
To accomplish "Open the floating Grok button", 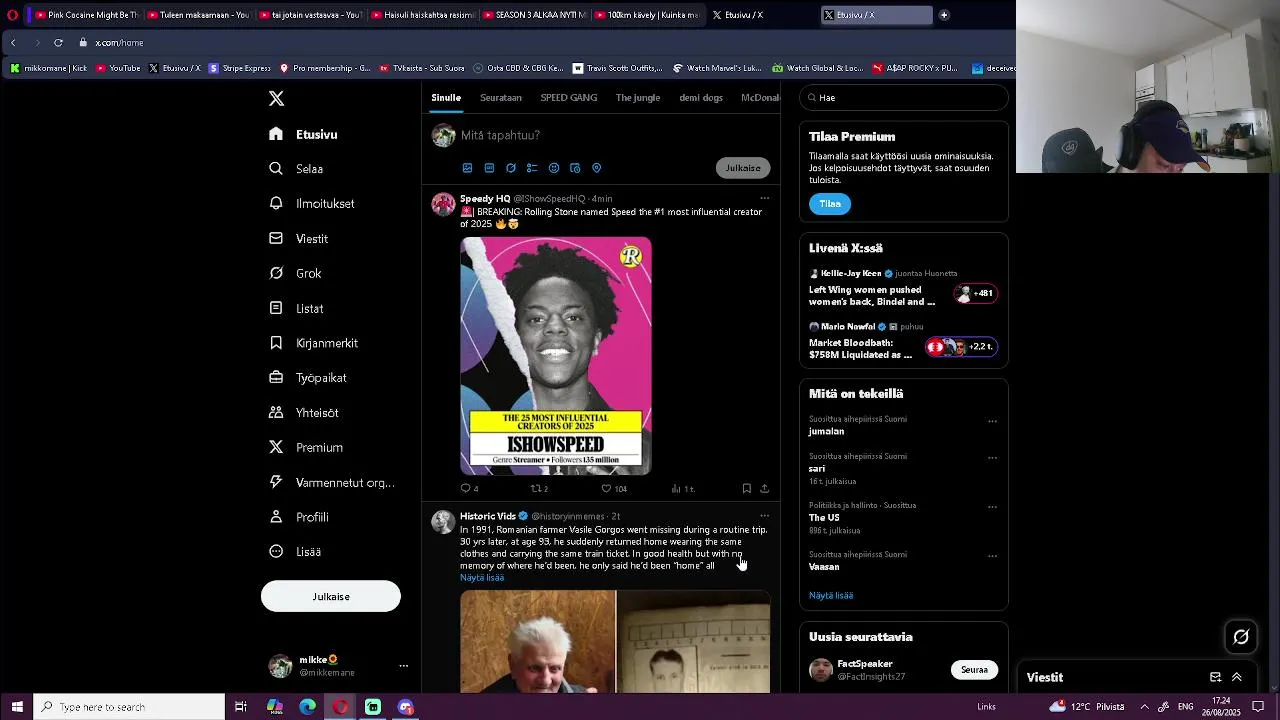I will coord(1241,637).
